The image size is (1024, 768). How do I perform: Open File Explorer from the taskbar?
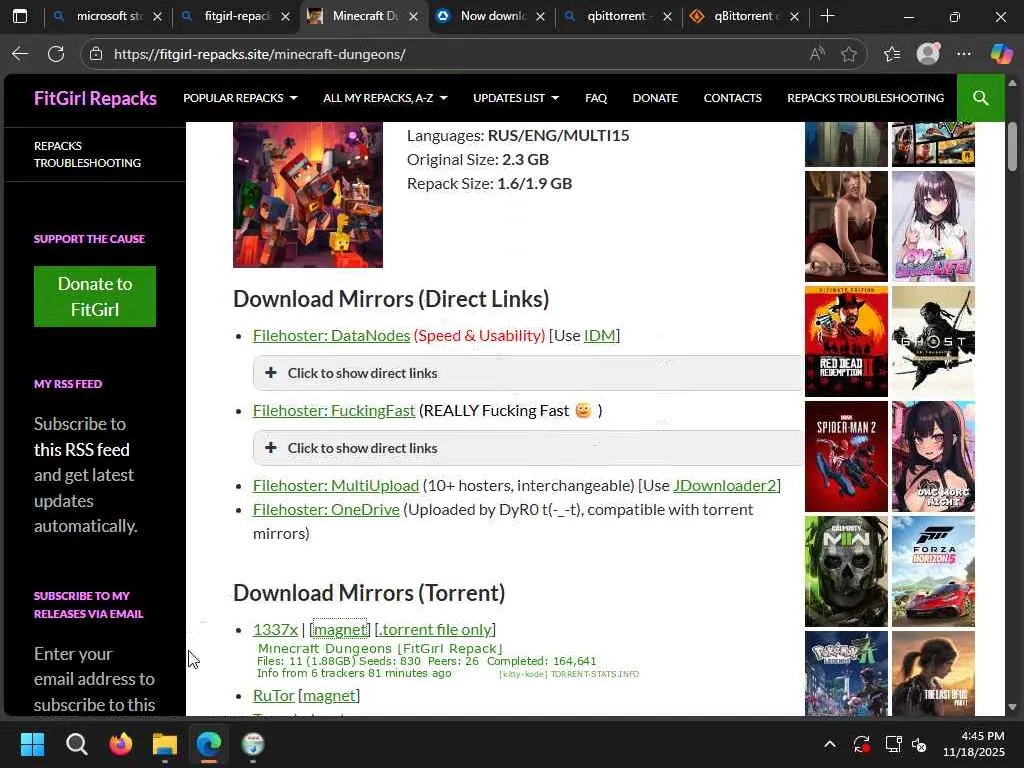[165, 744]
